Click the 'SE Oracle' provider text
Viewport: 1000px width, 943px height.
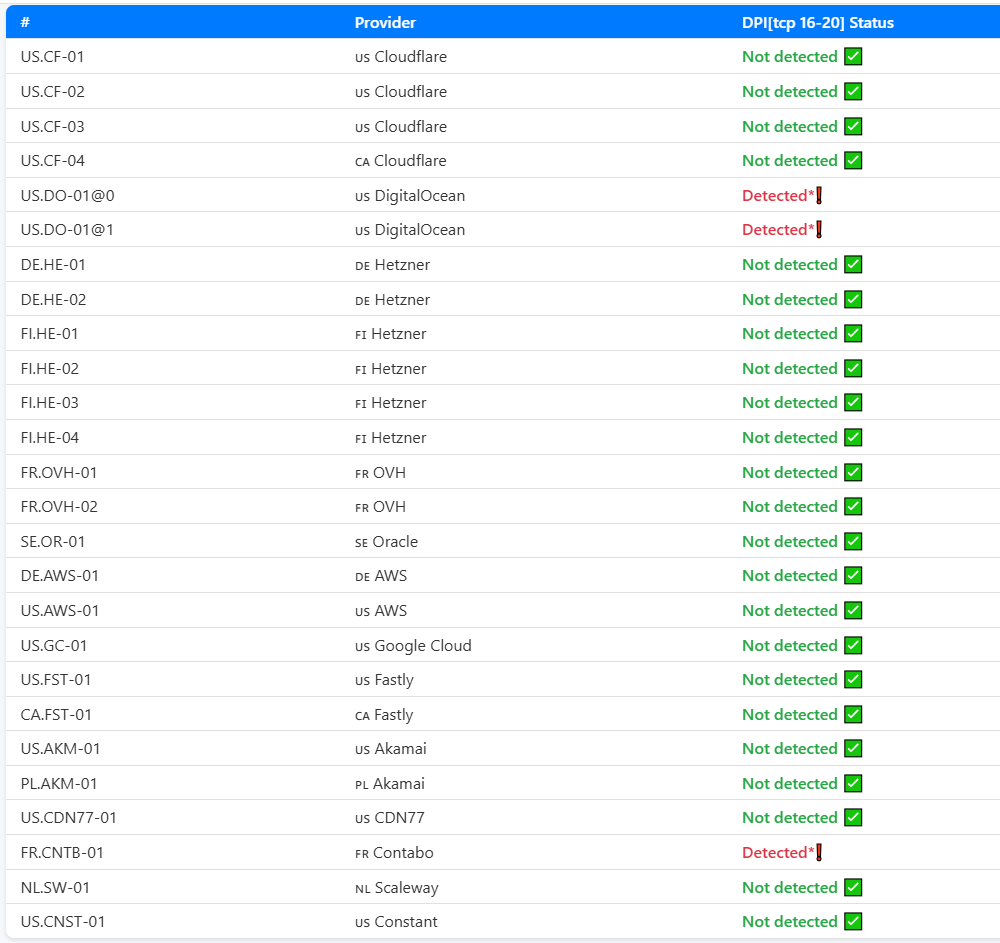(386, 541)
